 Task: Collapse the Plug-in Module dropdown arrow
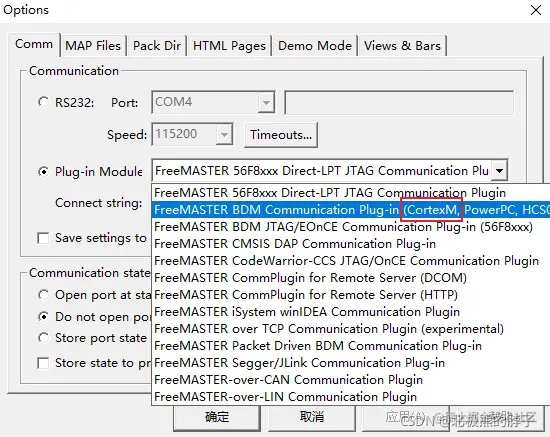(499, 171)
